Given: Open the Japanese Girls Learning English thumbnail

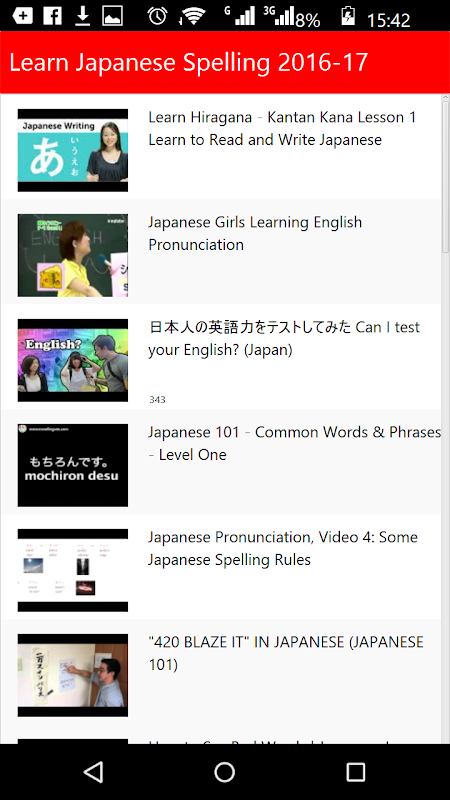Looking at the screenshot, I should click(73, 255).
